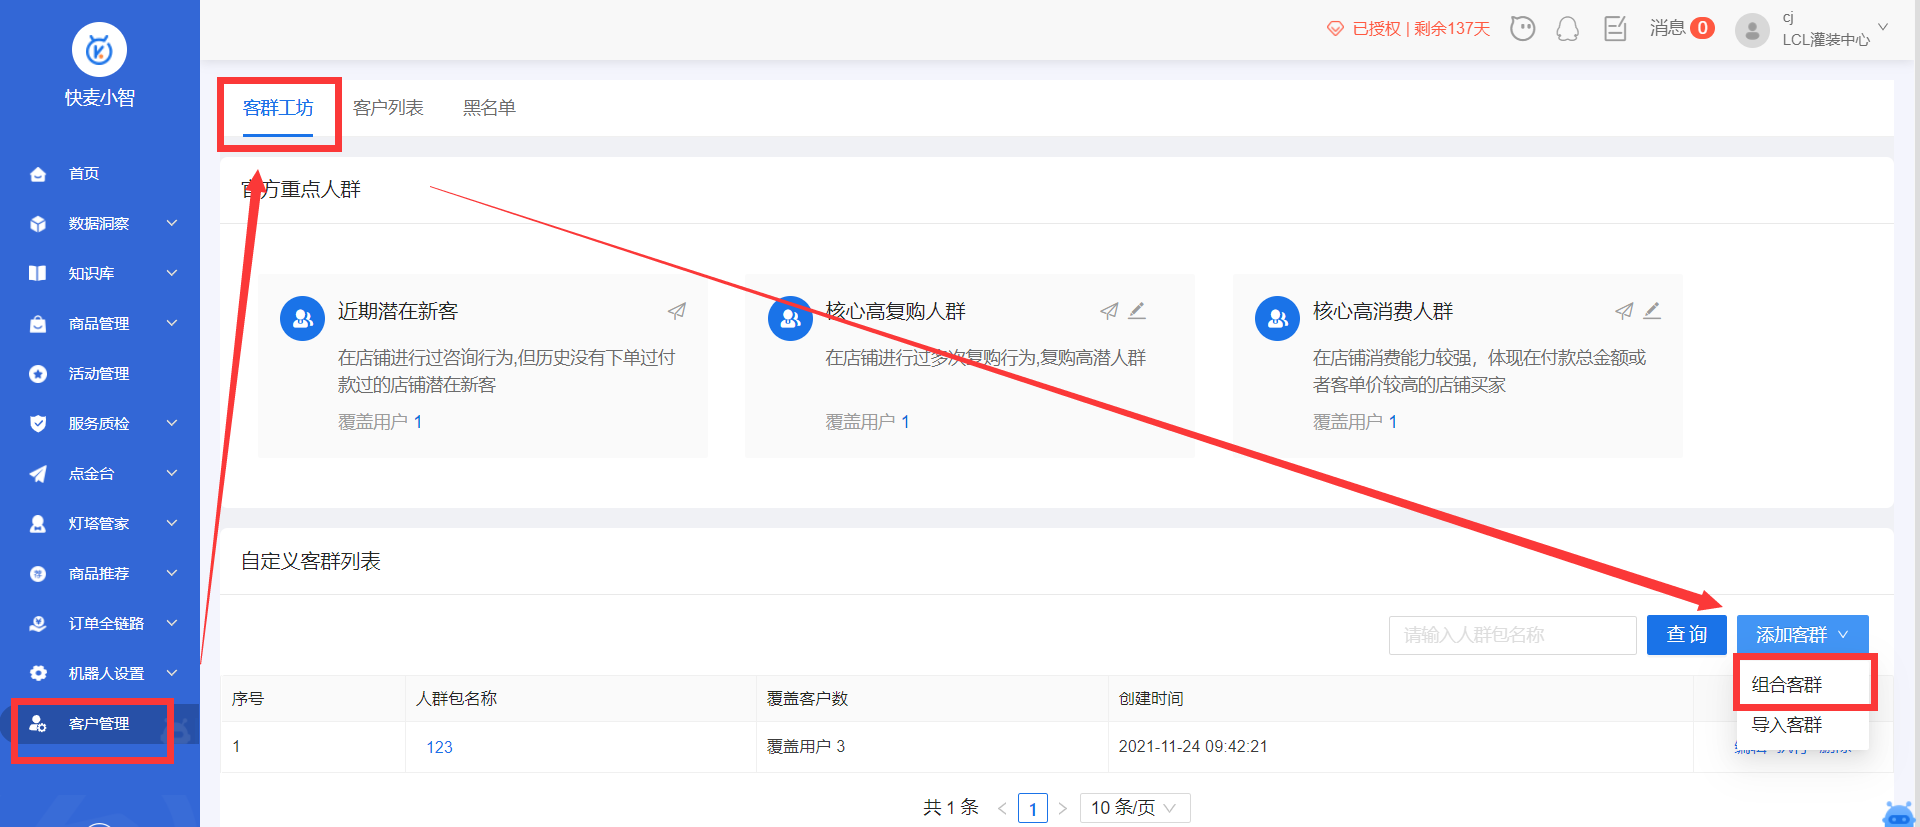Click the user avatar icon

[x=1752, y=30]
